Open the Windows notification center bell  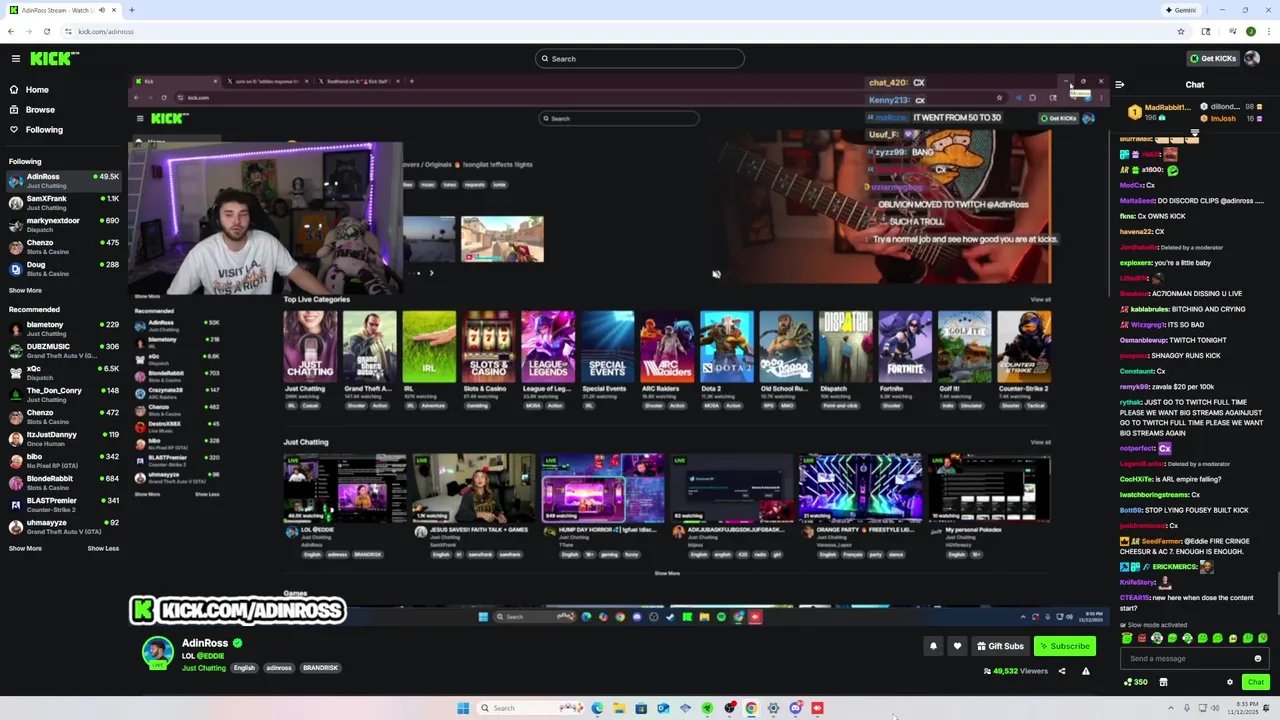click(1266, 708)
